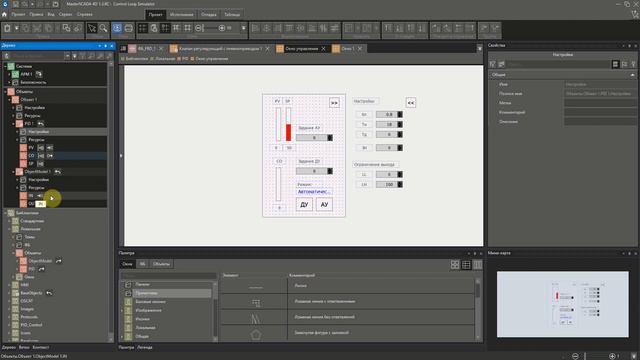Select Примитивы category in palette
This screenshot has height=360, width=640.
pos(169,293)
